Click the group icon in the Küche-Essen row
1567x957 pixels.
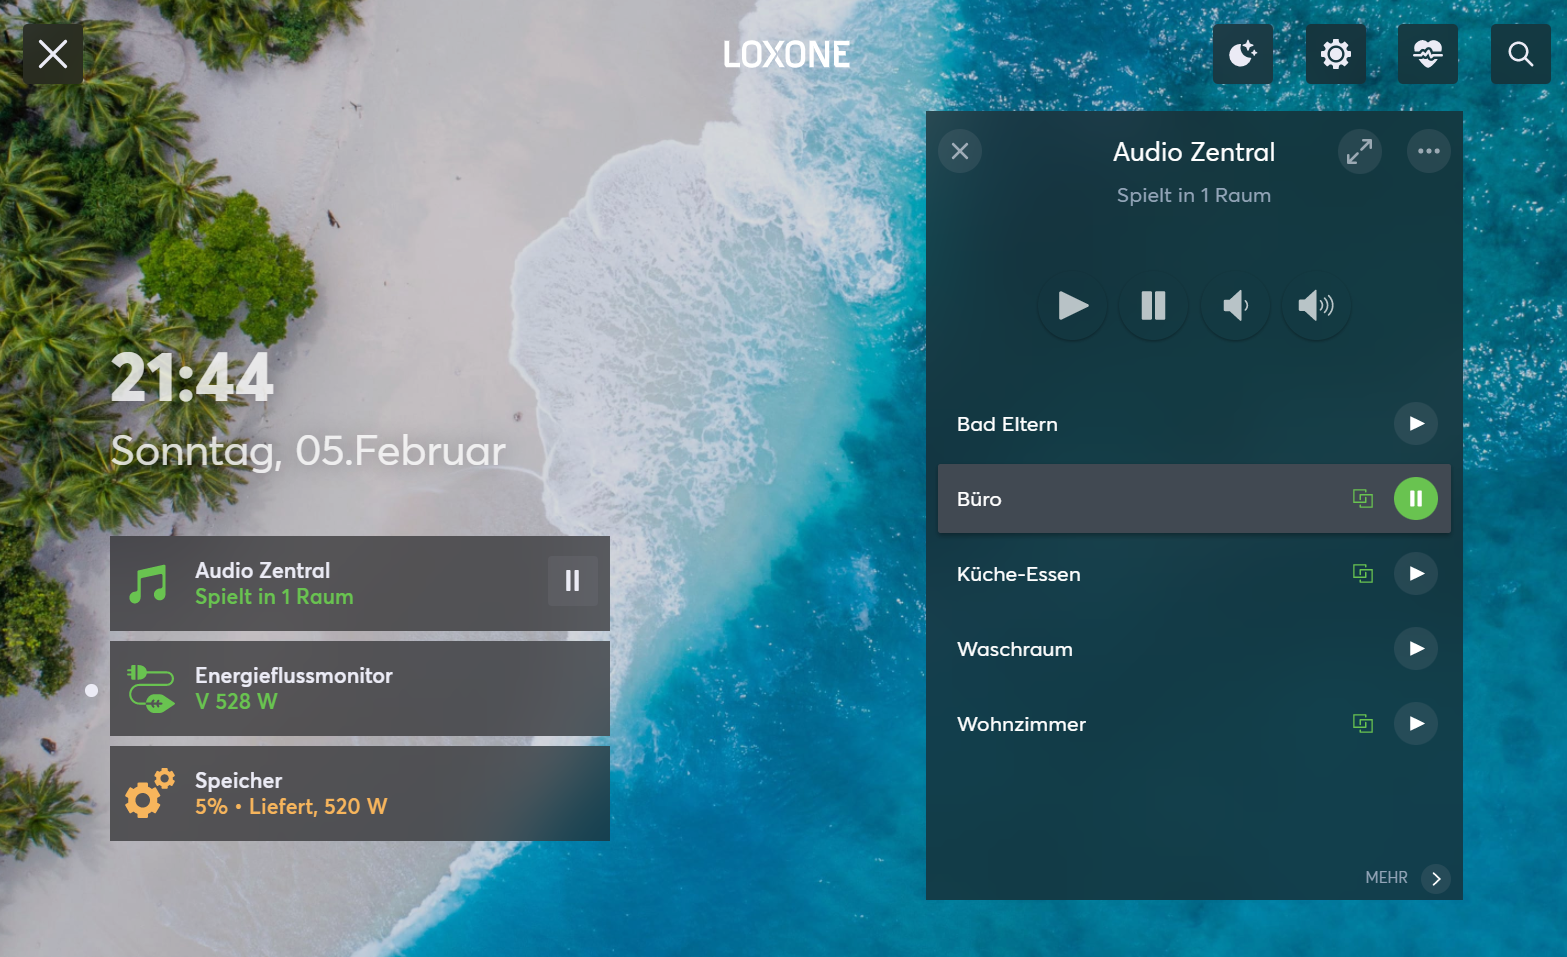1363,573
